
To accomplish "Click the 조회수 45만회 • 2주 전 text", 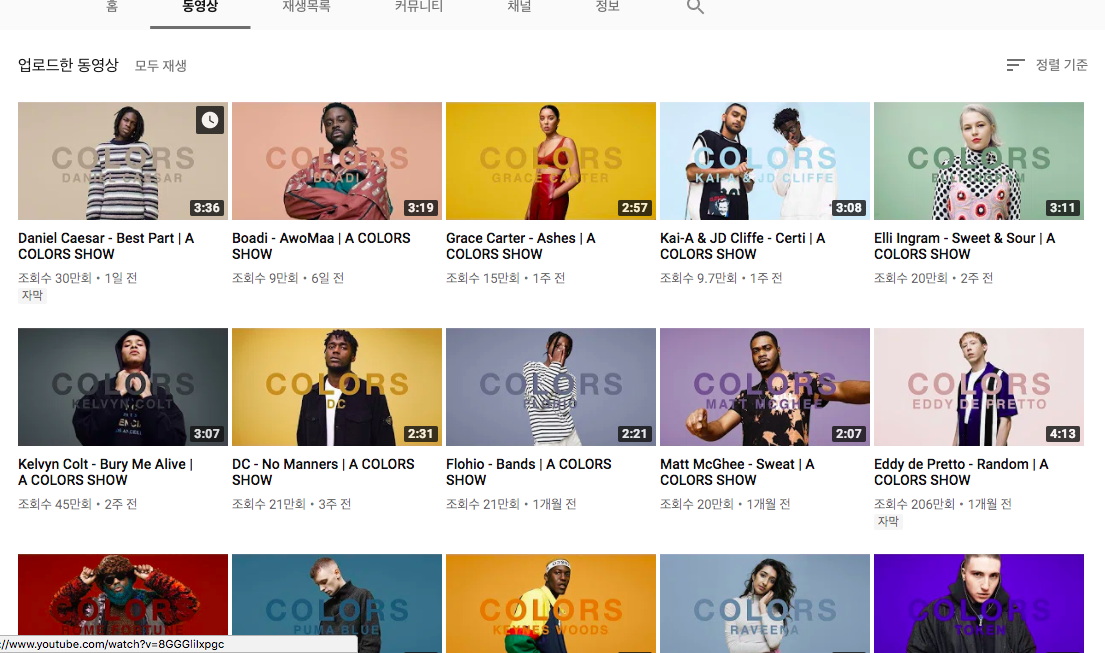I will click(x=78, y=504).
